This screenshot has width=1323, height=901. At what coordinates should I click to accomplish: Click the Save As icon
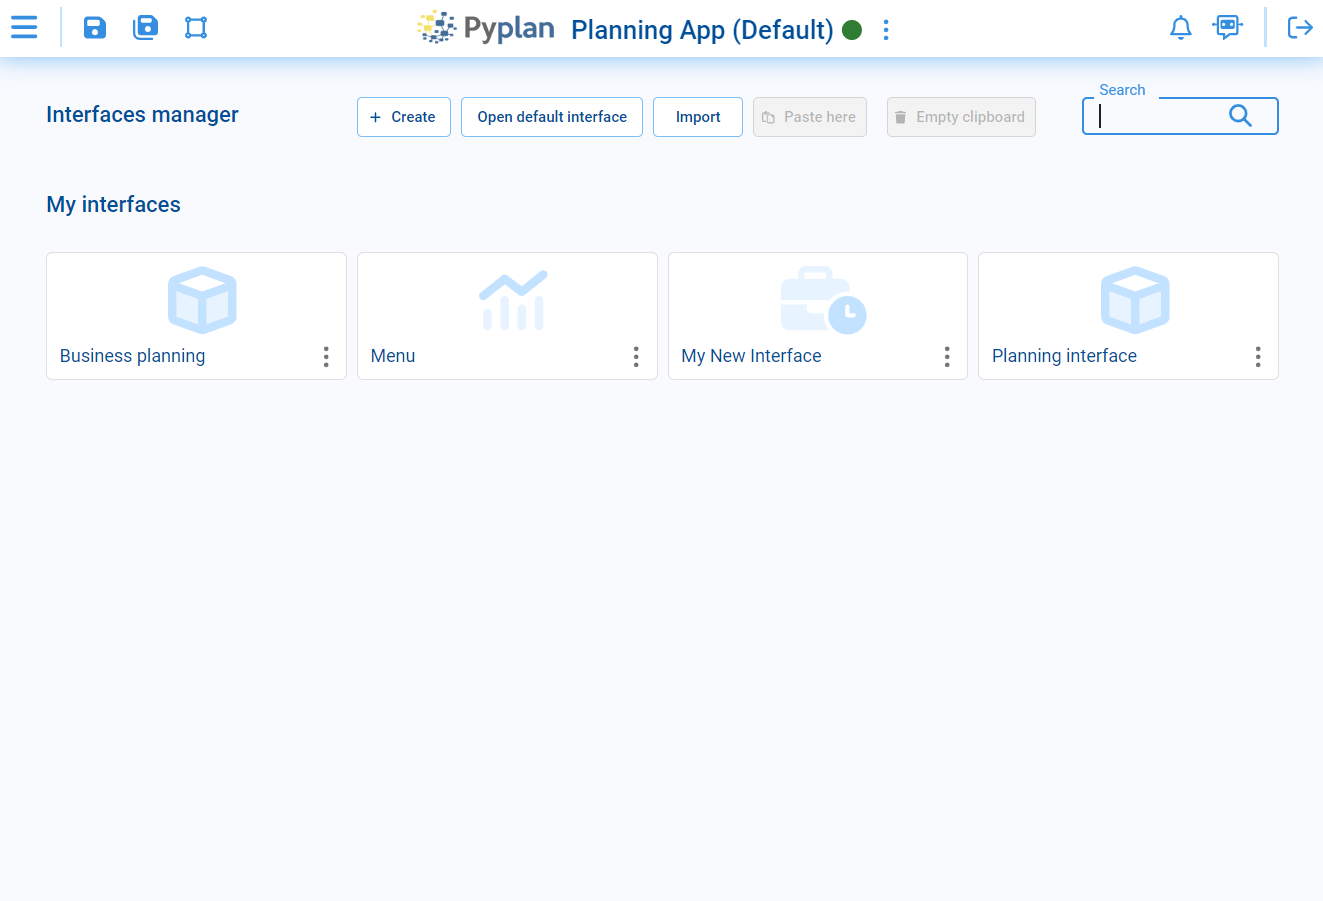(146, 27)
